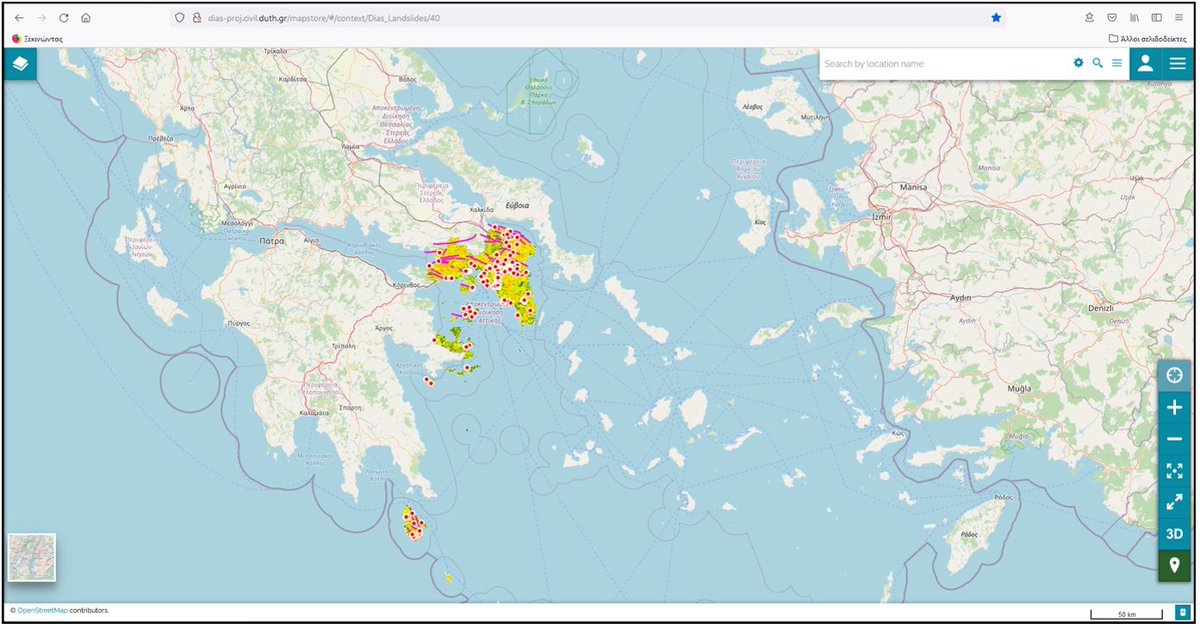The width and height of the screenshot is (1200, 629).
Task: Open the user account menu
Action: pos(1145,62)
